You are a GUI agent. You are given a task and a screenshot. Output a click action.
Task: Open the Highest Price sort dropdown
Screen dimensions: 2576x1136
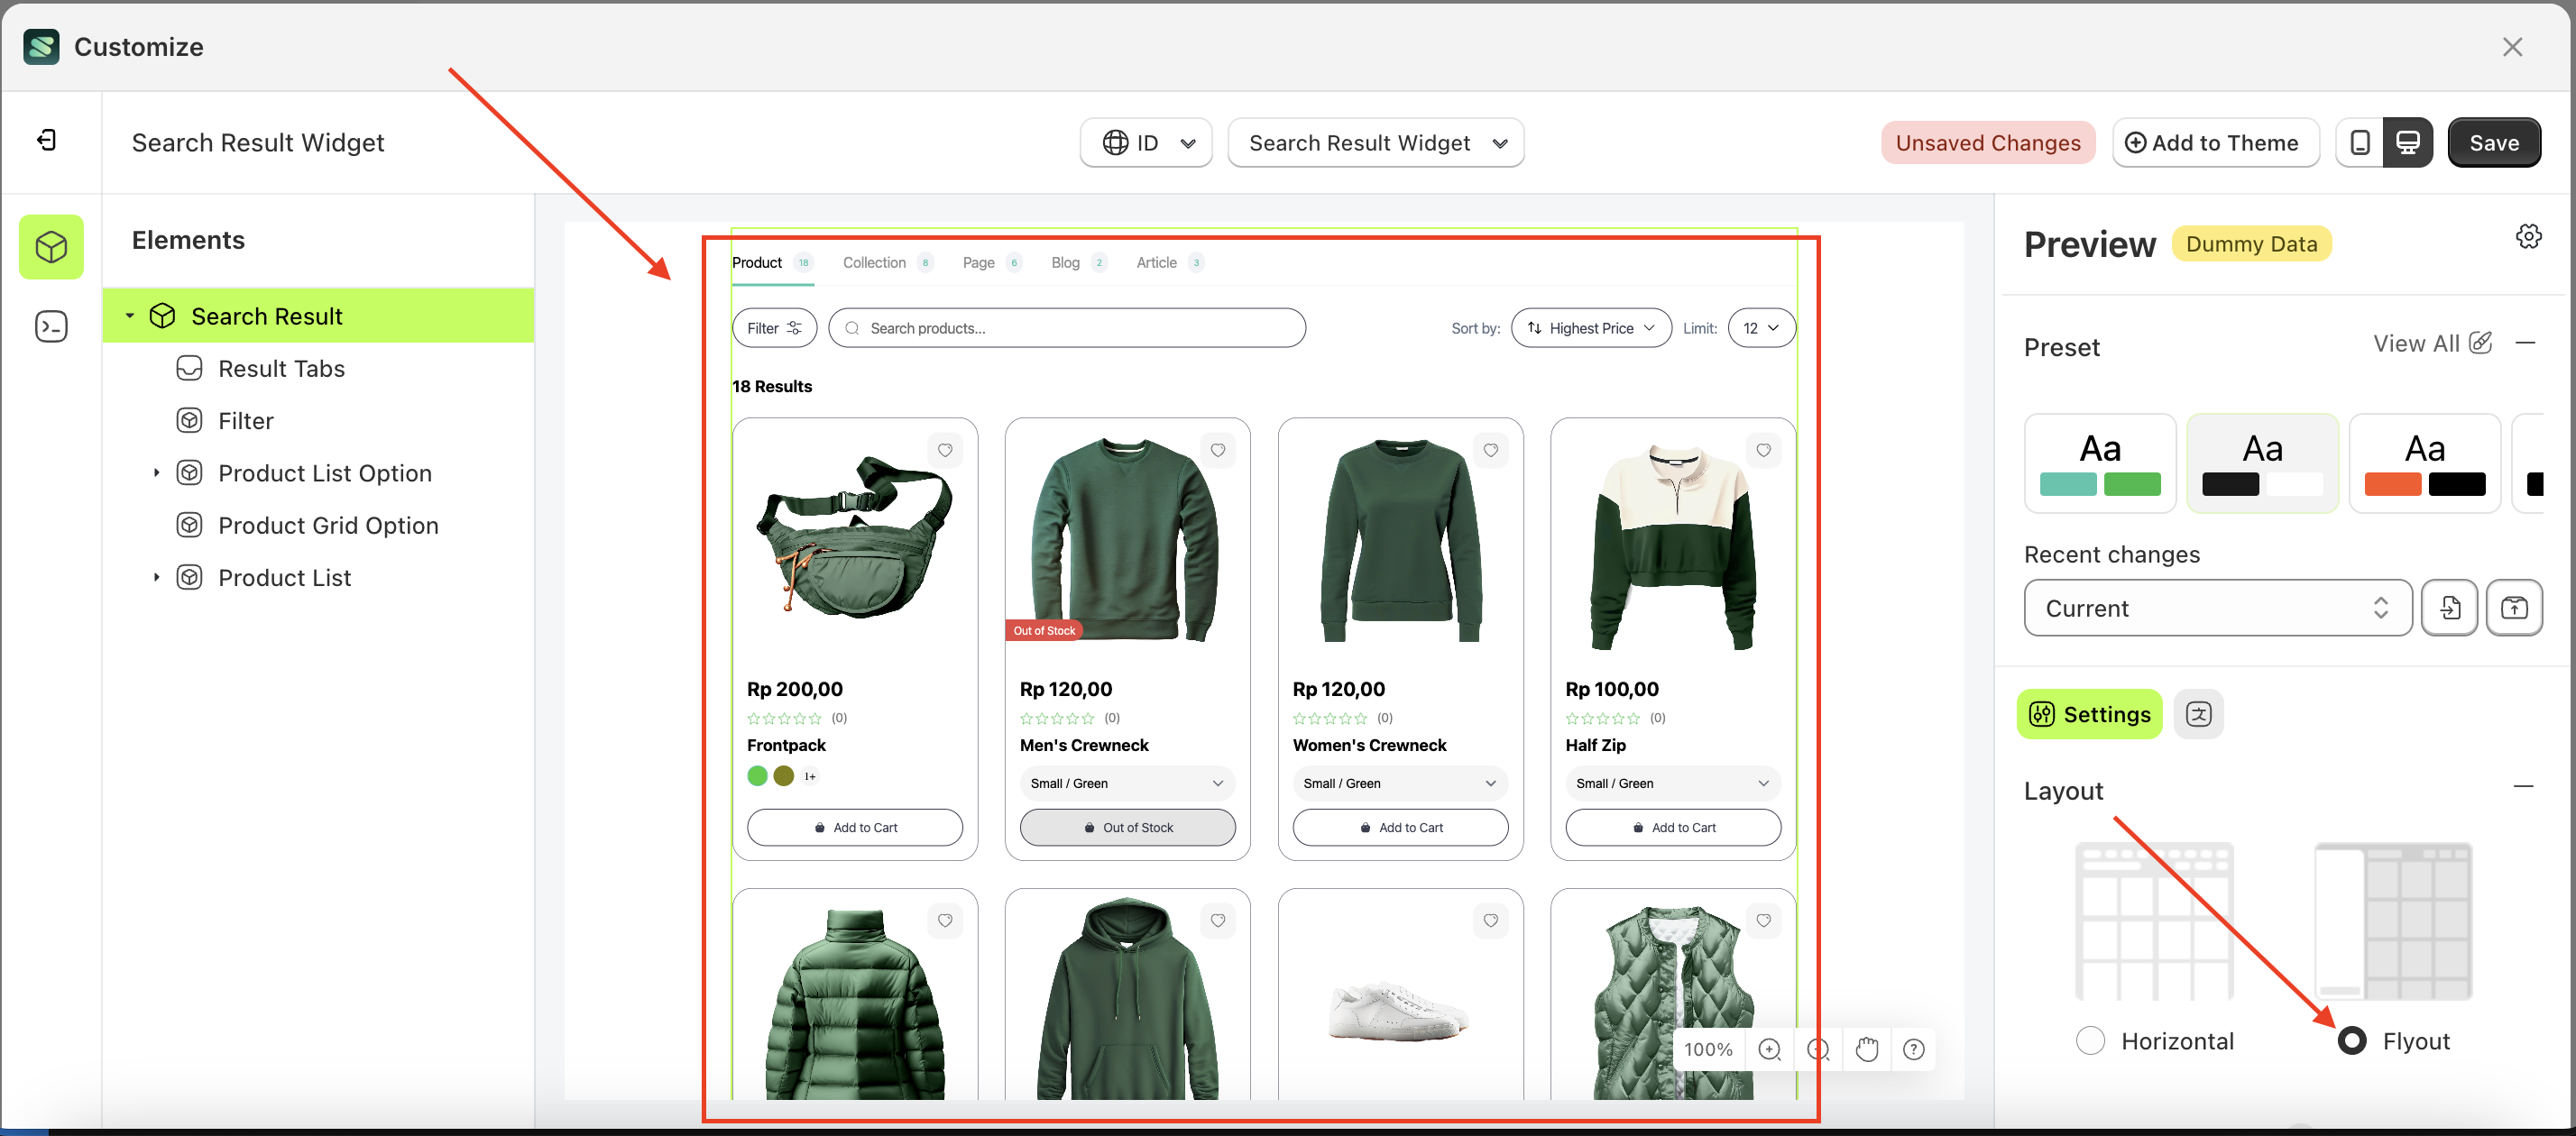tap(1591, 328)
